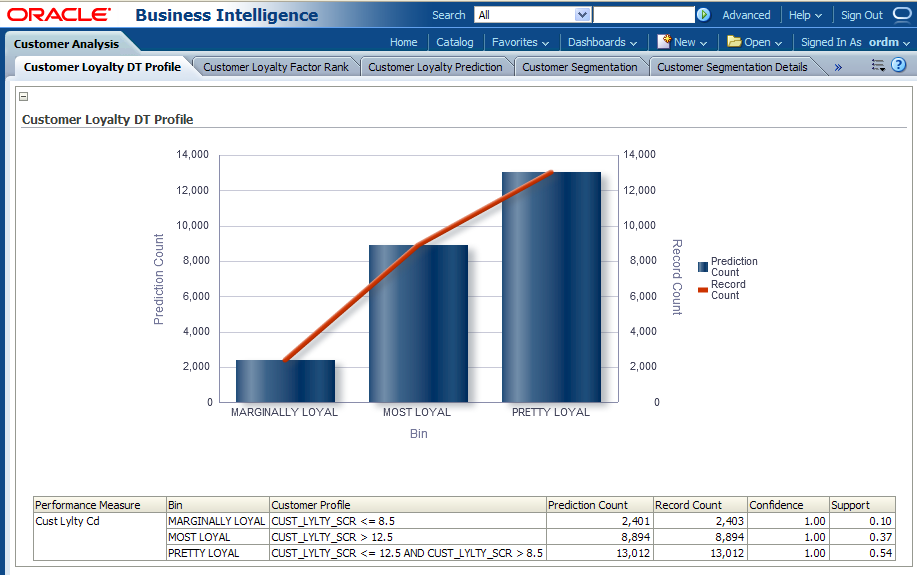Click the Open folder icon

tap(734, 42)
